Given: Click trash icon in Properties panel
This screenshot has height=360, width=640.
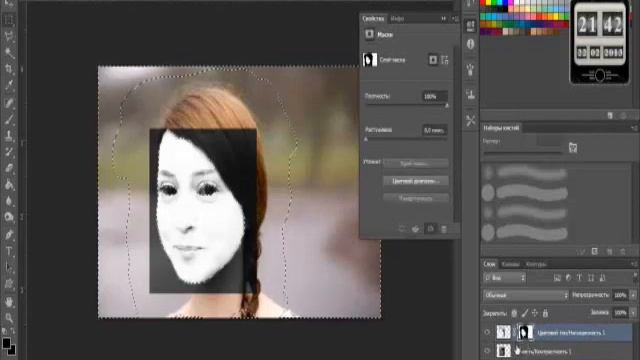Looking at the screenshot, I should [444, 229].
